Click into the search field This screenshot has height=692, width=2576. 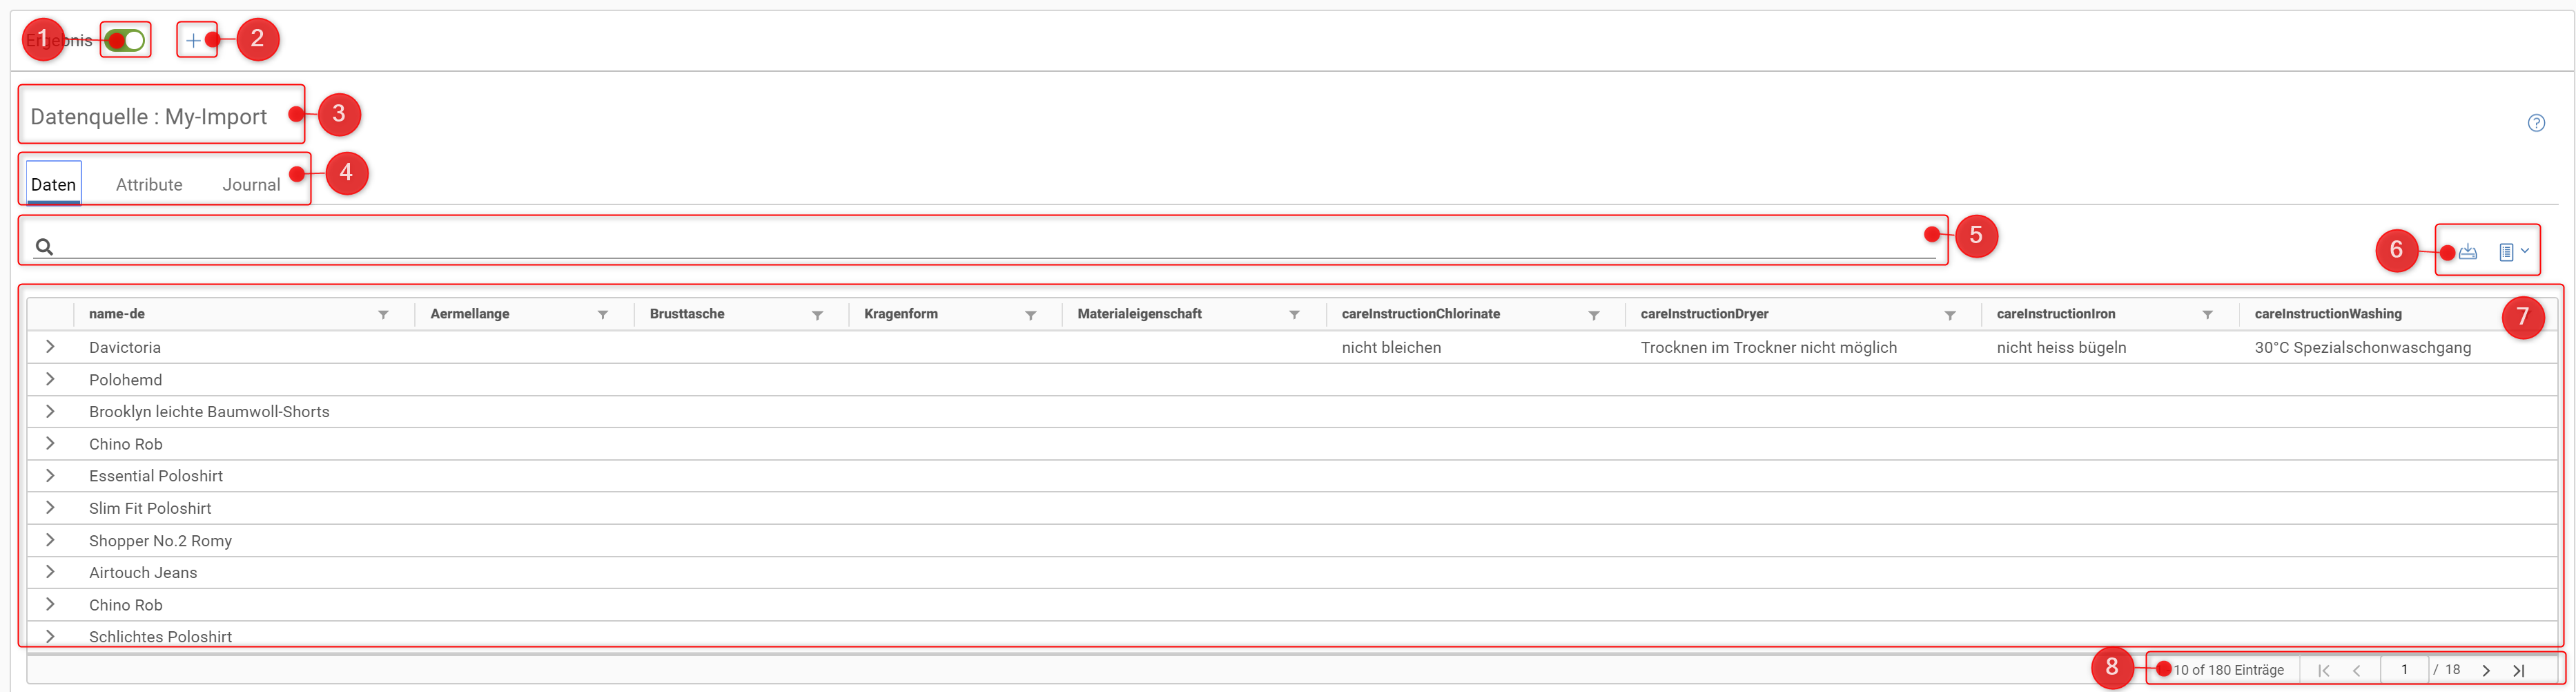(980, 246)
